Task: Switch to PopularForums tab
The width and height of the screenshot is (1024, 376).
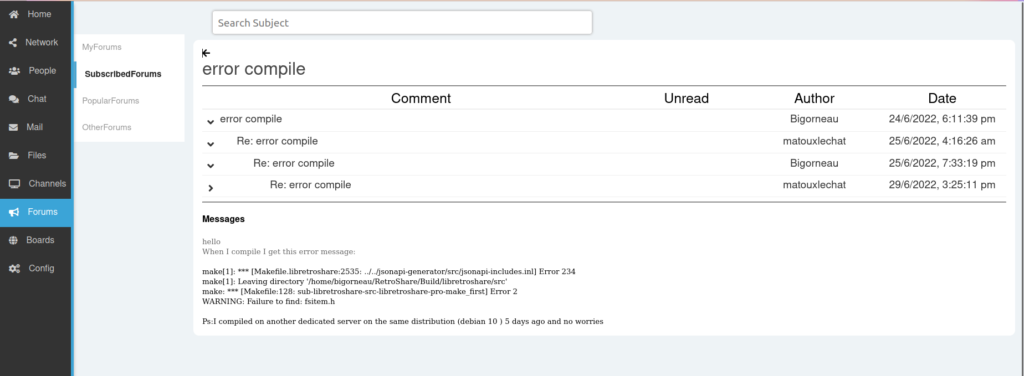Action: (110, 101)
